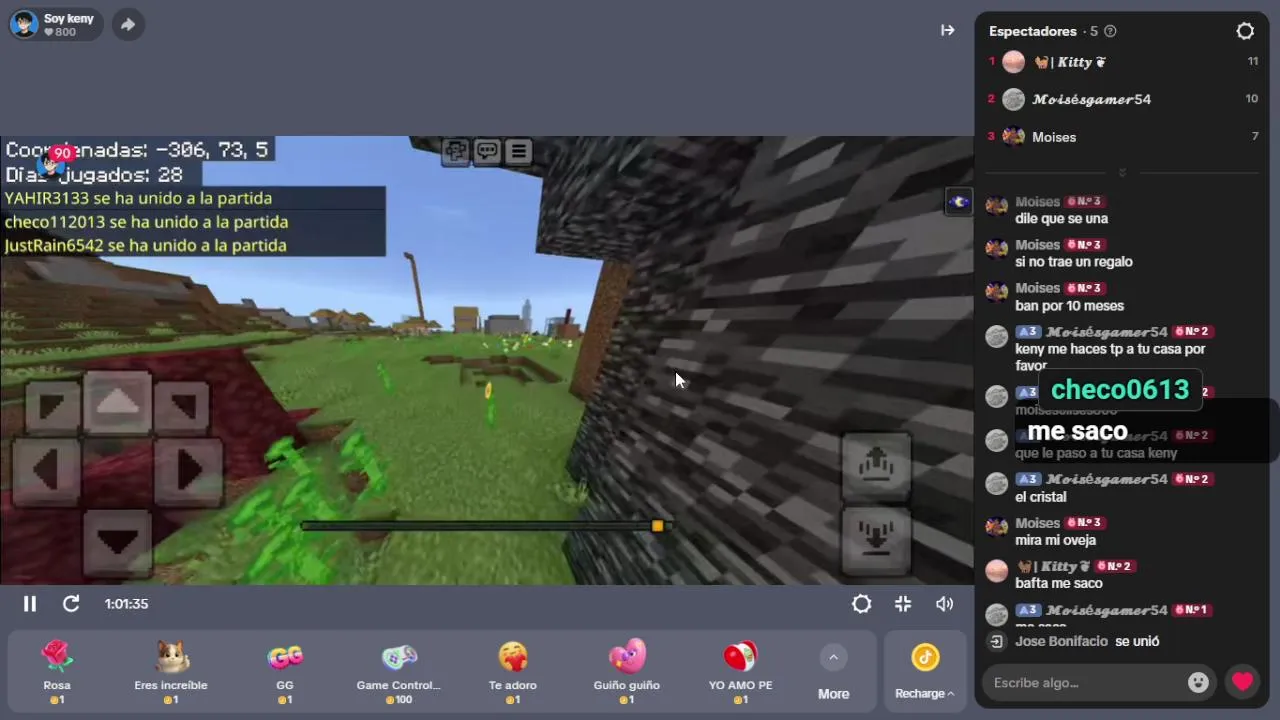1280x720 pixels.
Task: Click Jose Bonifacio joined notification
Action: pyautogui.click(x=1075, y=641)
